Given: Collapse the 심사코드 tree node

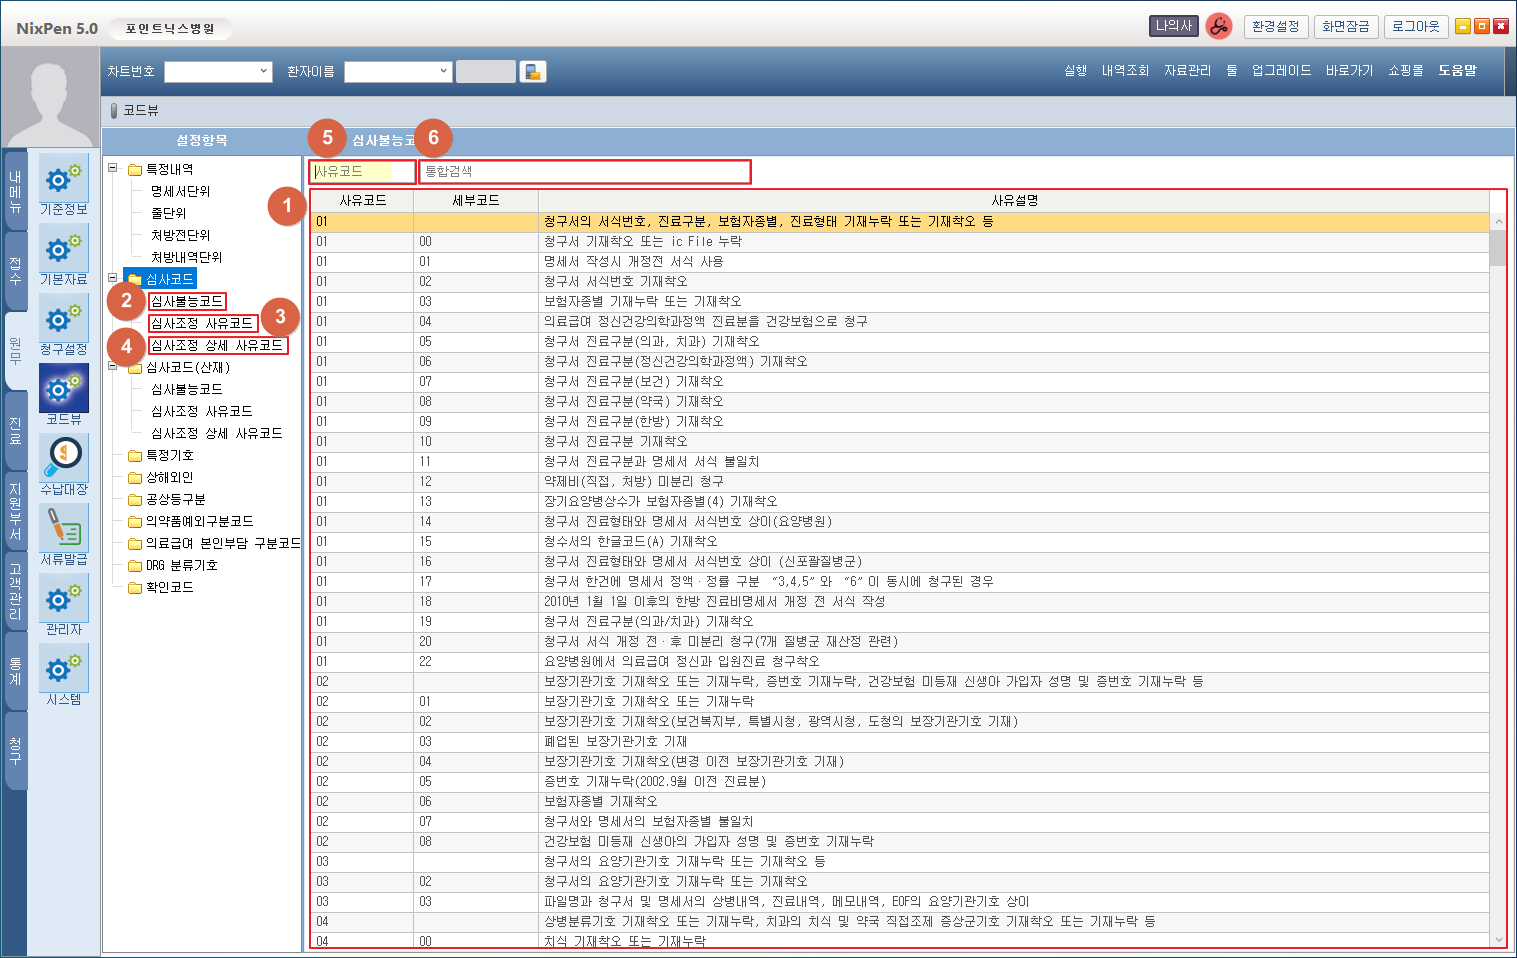Looking at the screenshot, I should coord(113,279).
